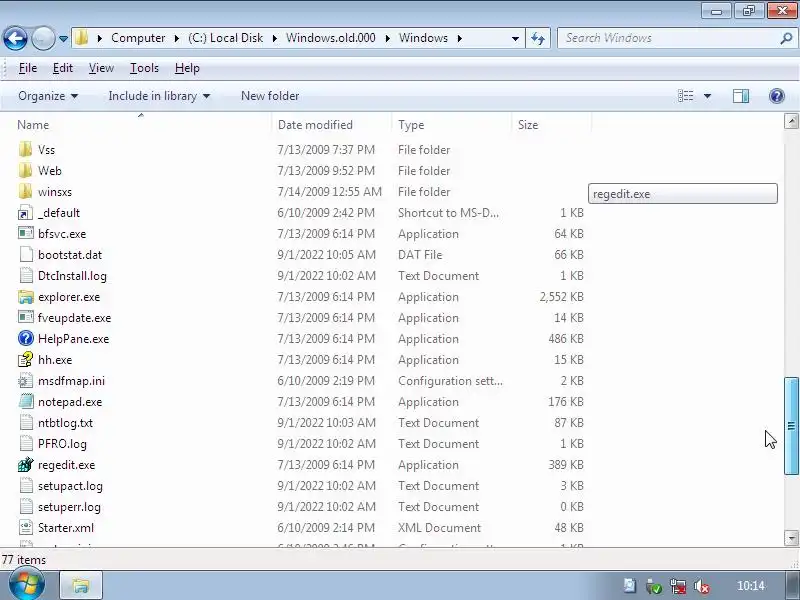The image size is (800, 600).
Task: Open the File menu
Action: point(28,68)
